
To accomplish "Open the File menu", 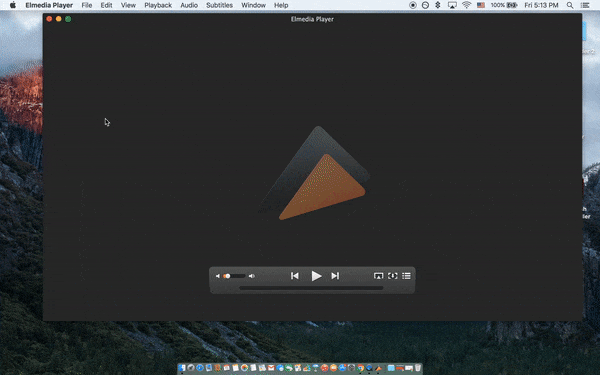I will coord(87,5).
